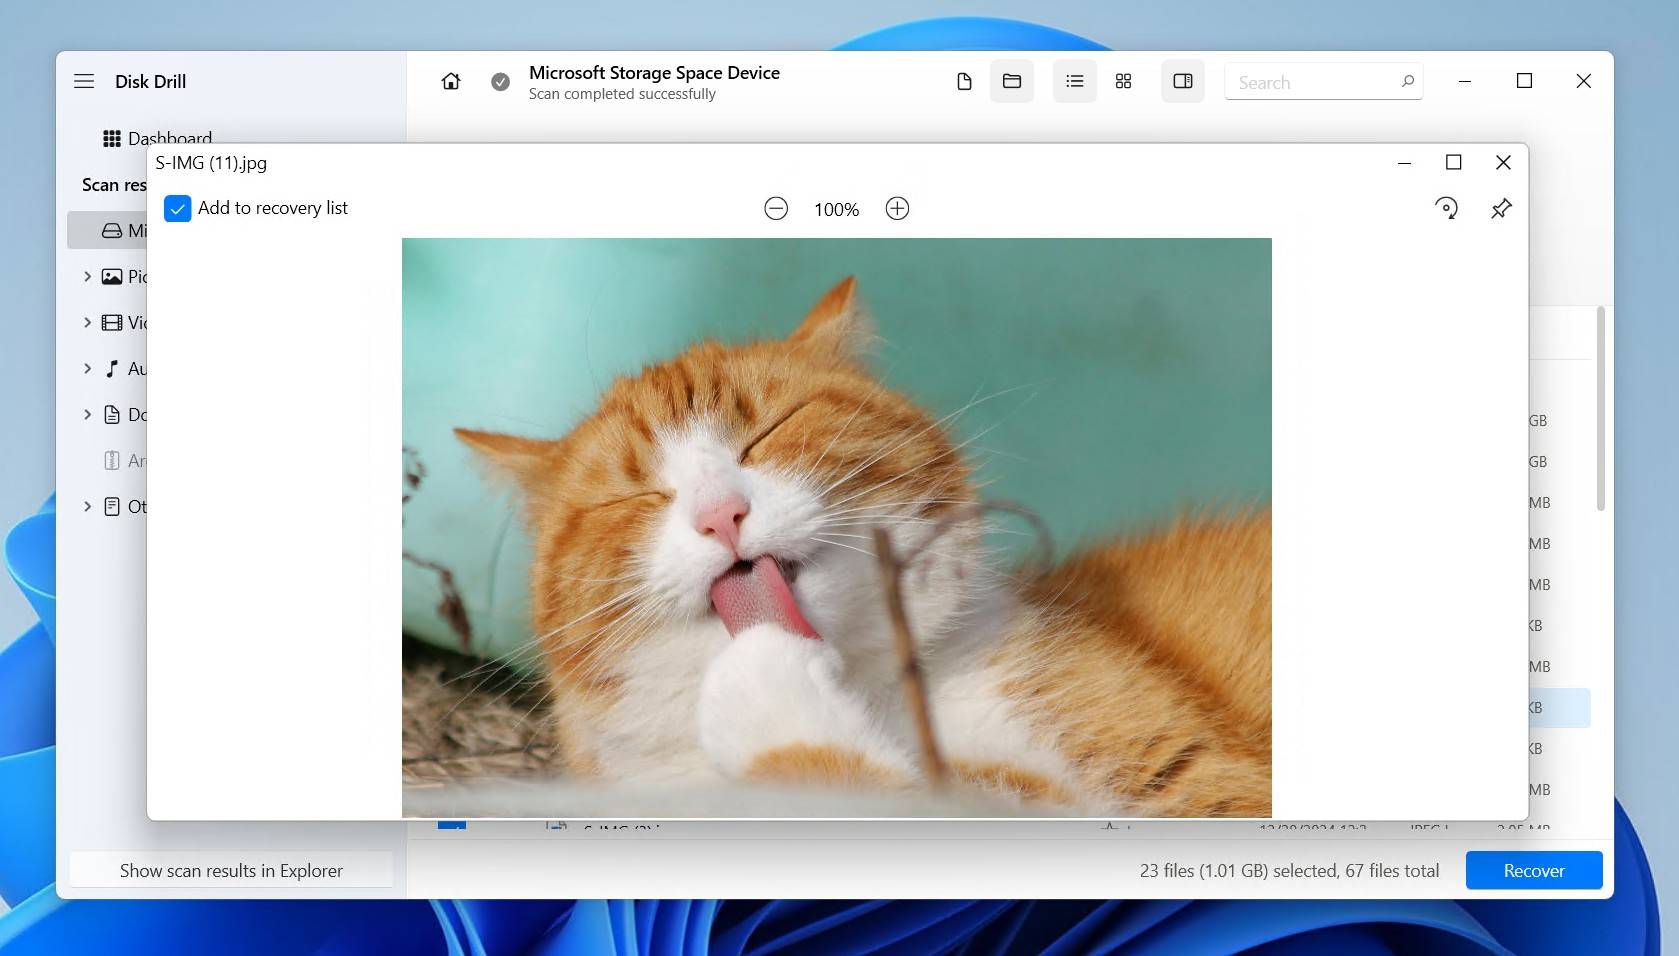Viewport: 1679px width, 956px height.
Task: Show scan results in Explorer
Action: click(231, 870)
